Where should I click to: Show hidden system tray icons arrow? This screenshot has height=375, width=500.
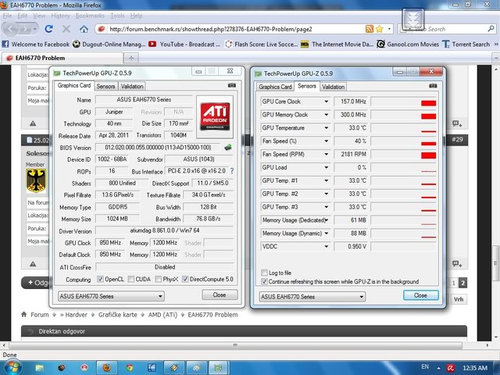pos(439,368)
